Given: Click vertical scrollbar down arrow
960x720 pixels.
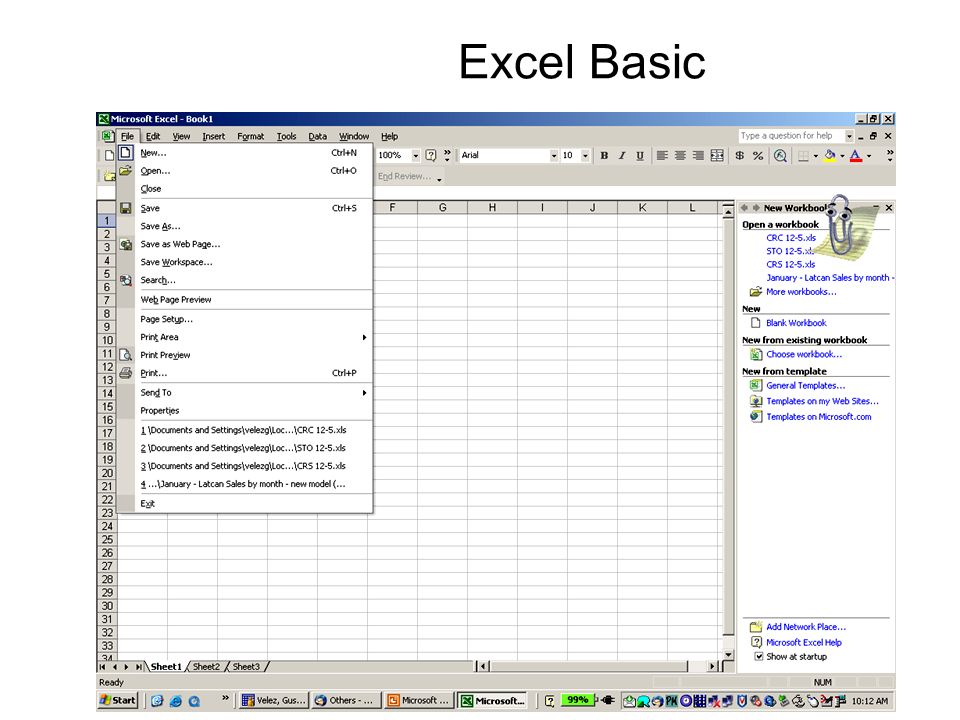Looking at the screenshot, I should click(x=728, y=654).
